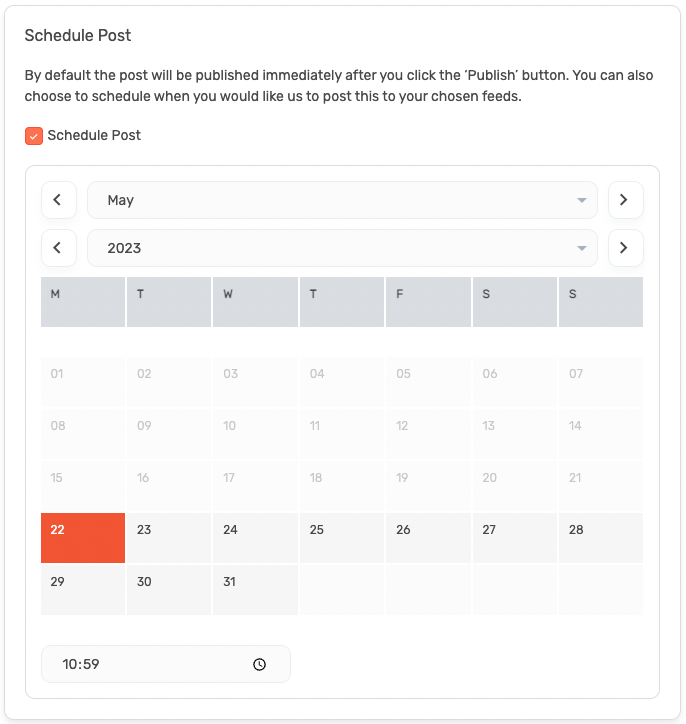Choose May 31 on the calendar
Image resolution: width=686 pixels, height=724 pixels.
(255, 590)
